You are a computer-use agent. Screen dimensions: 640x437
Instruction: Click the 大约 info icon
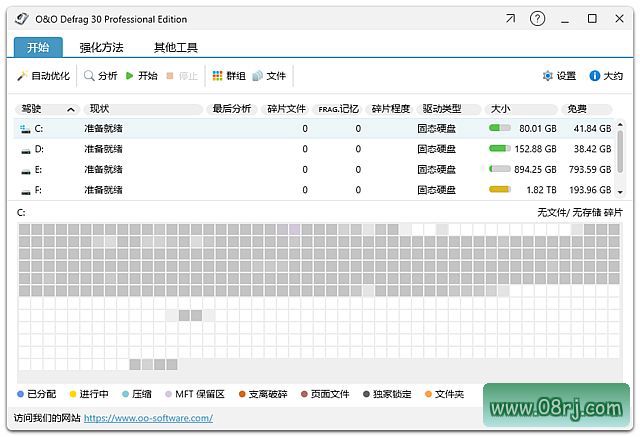595,75
